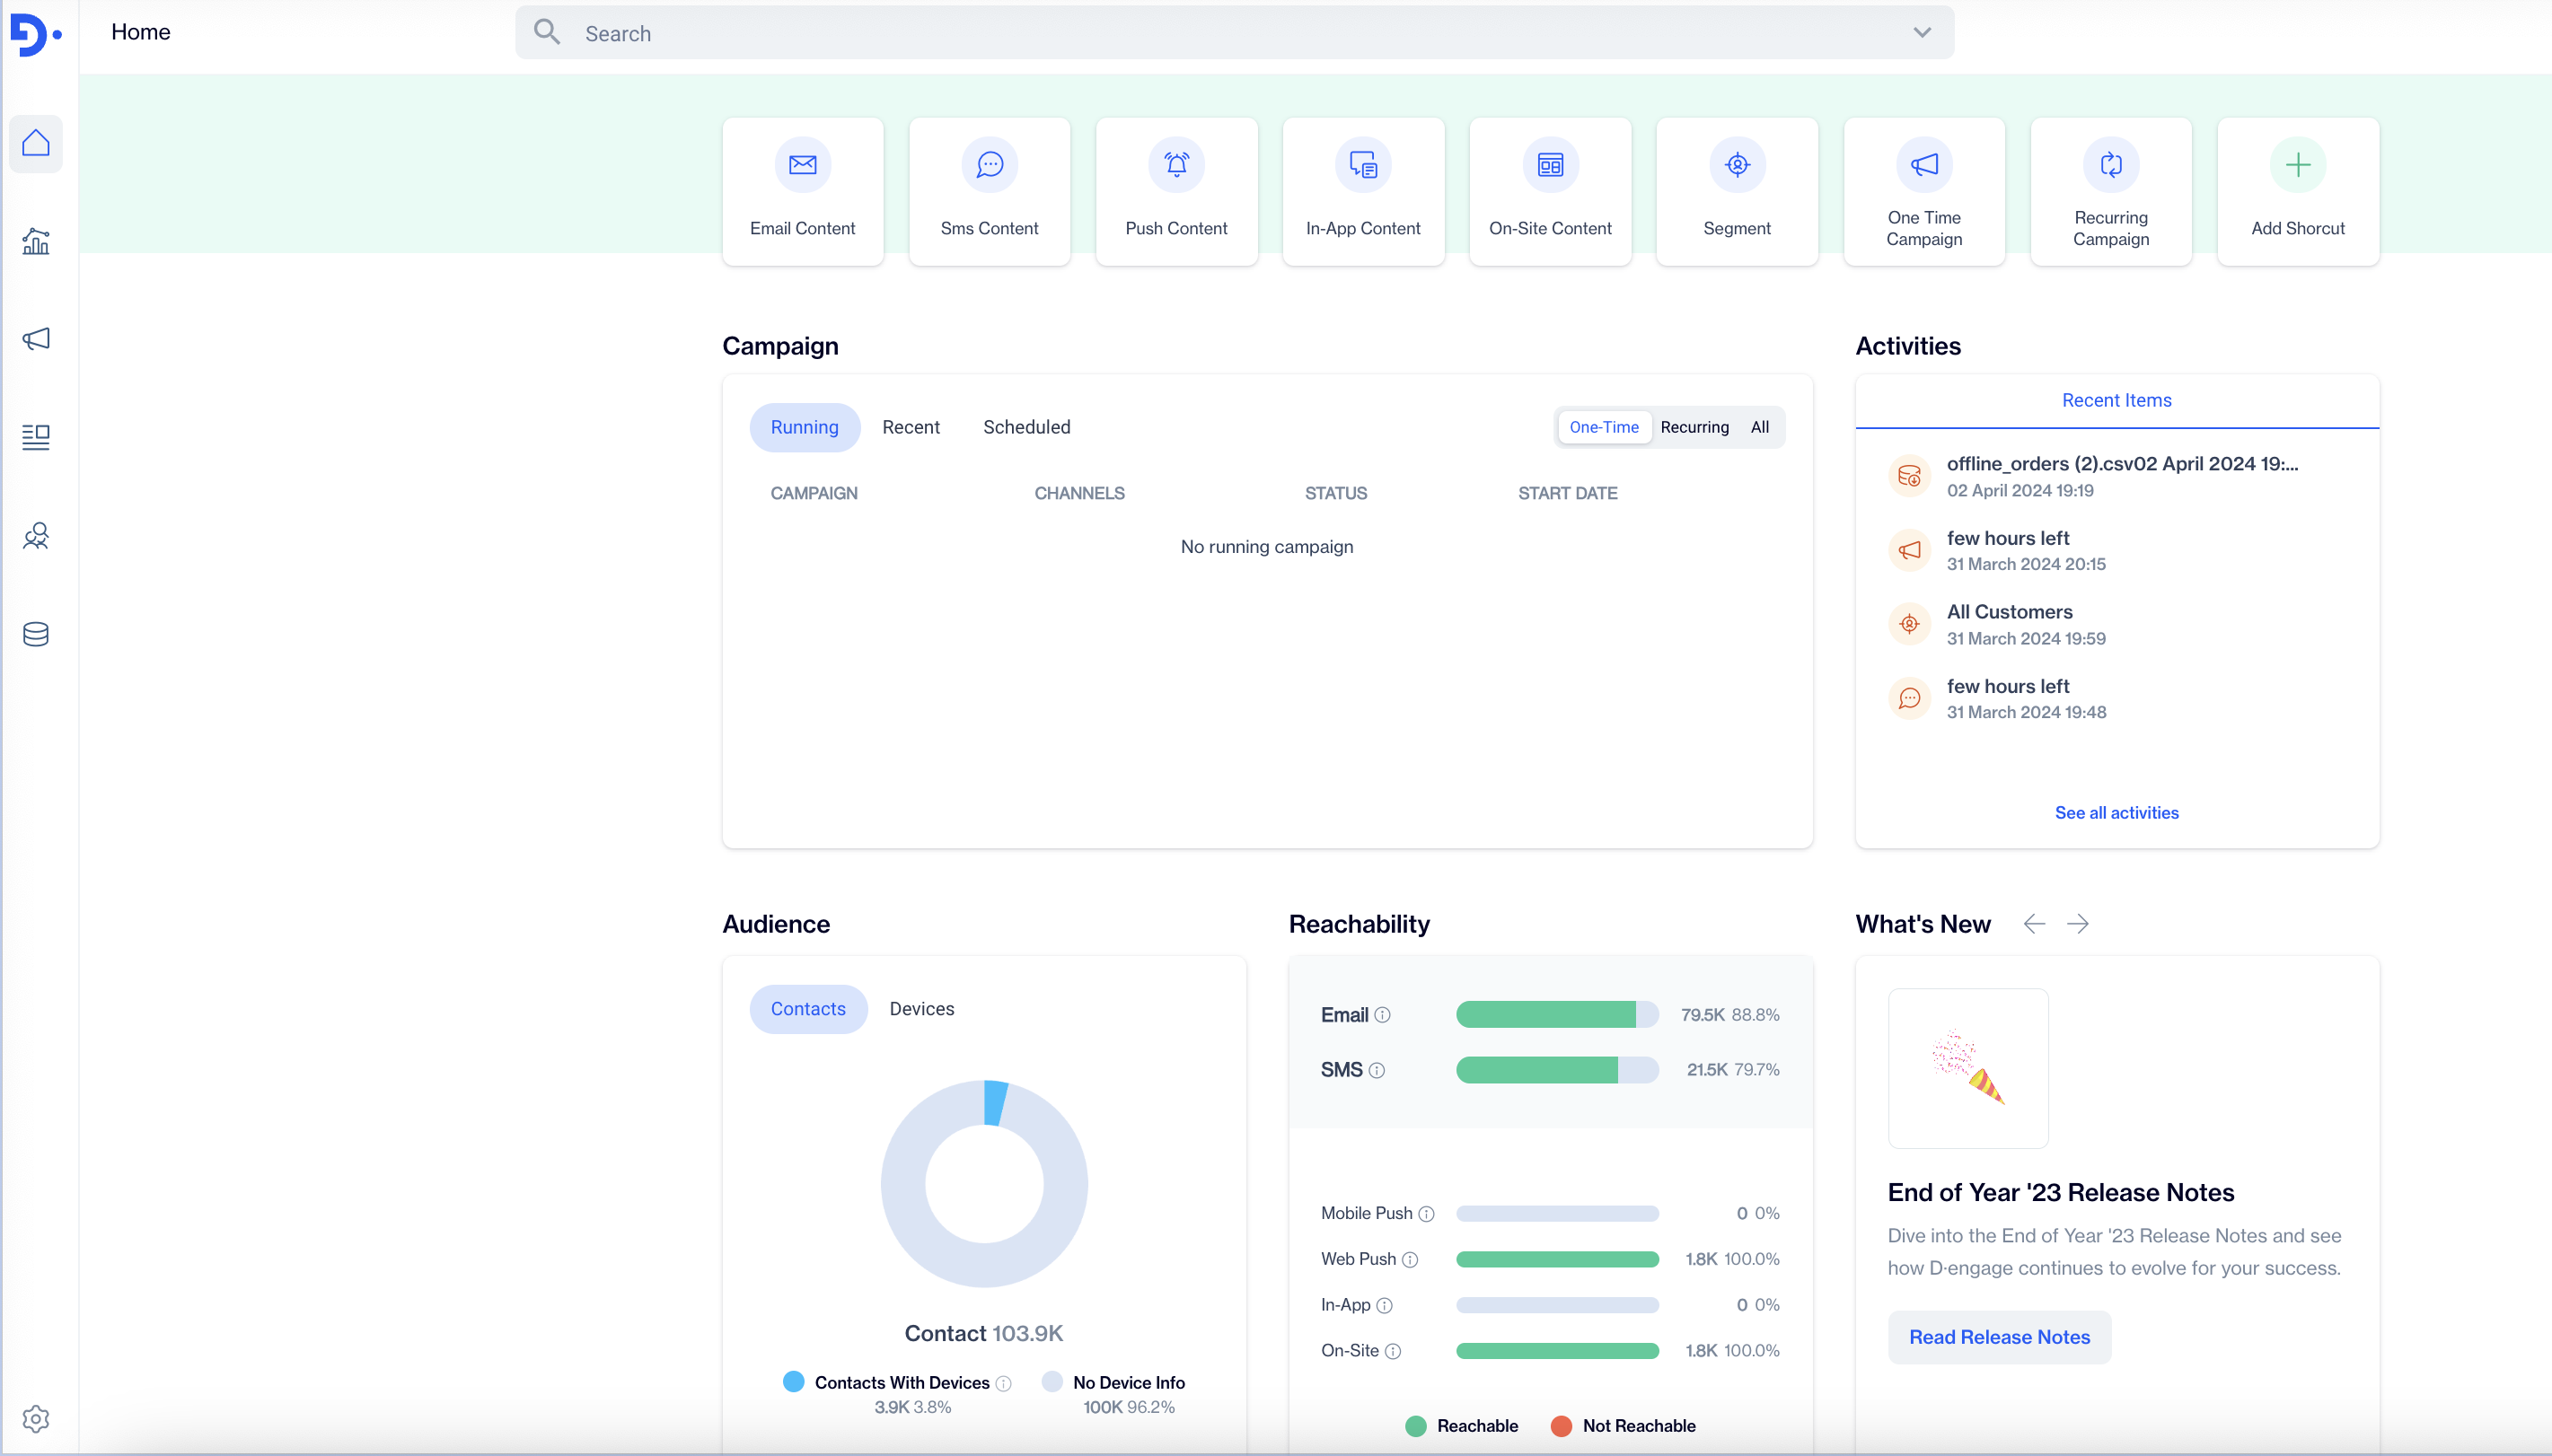Expand the search bar dropdown chevron

(x=1921, y=33)
